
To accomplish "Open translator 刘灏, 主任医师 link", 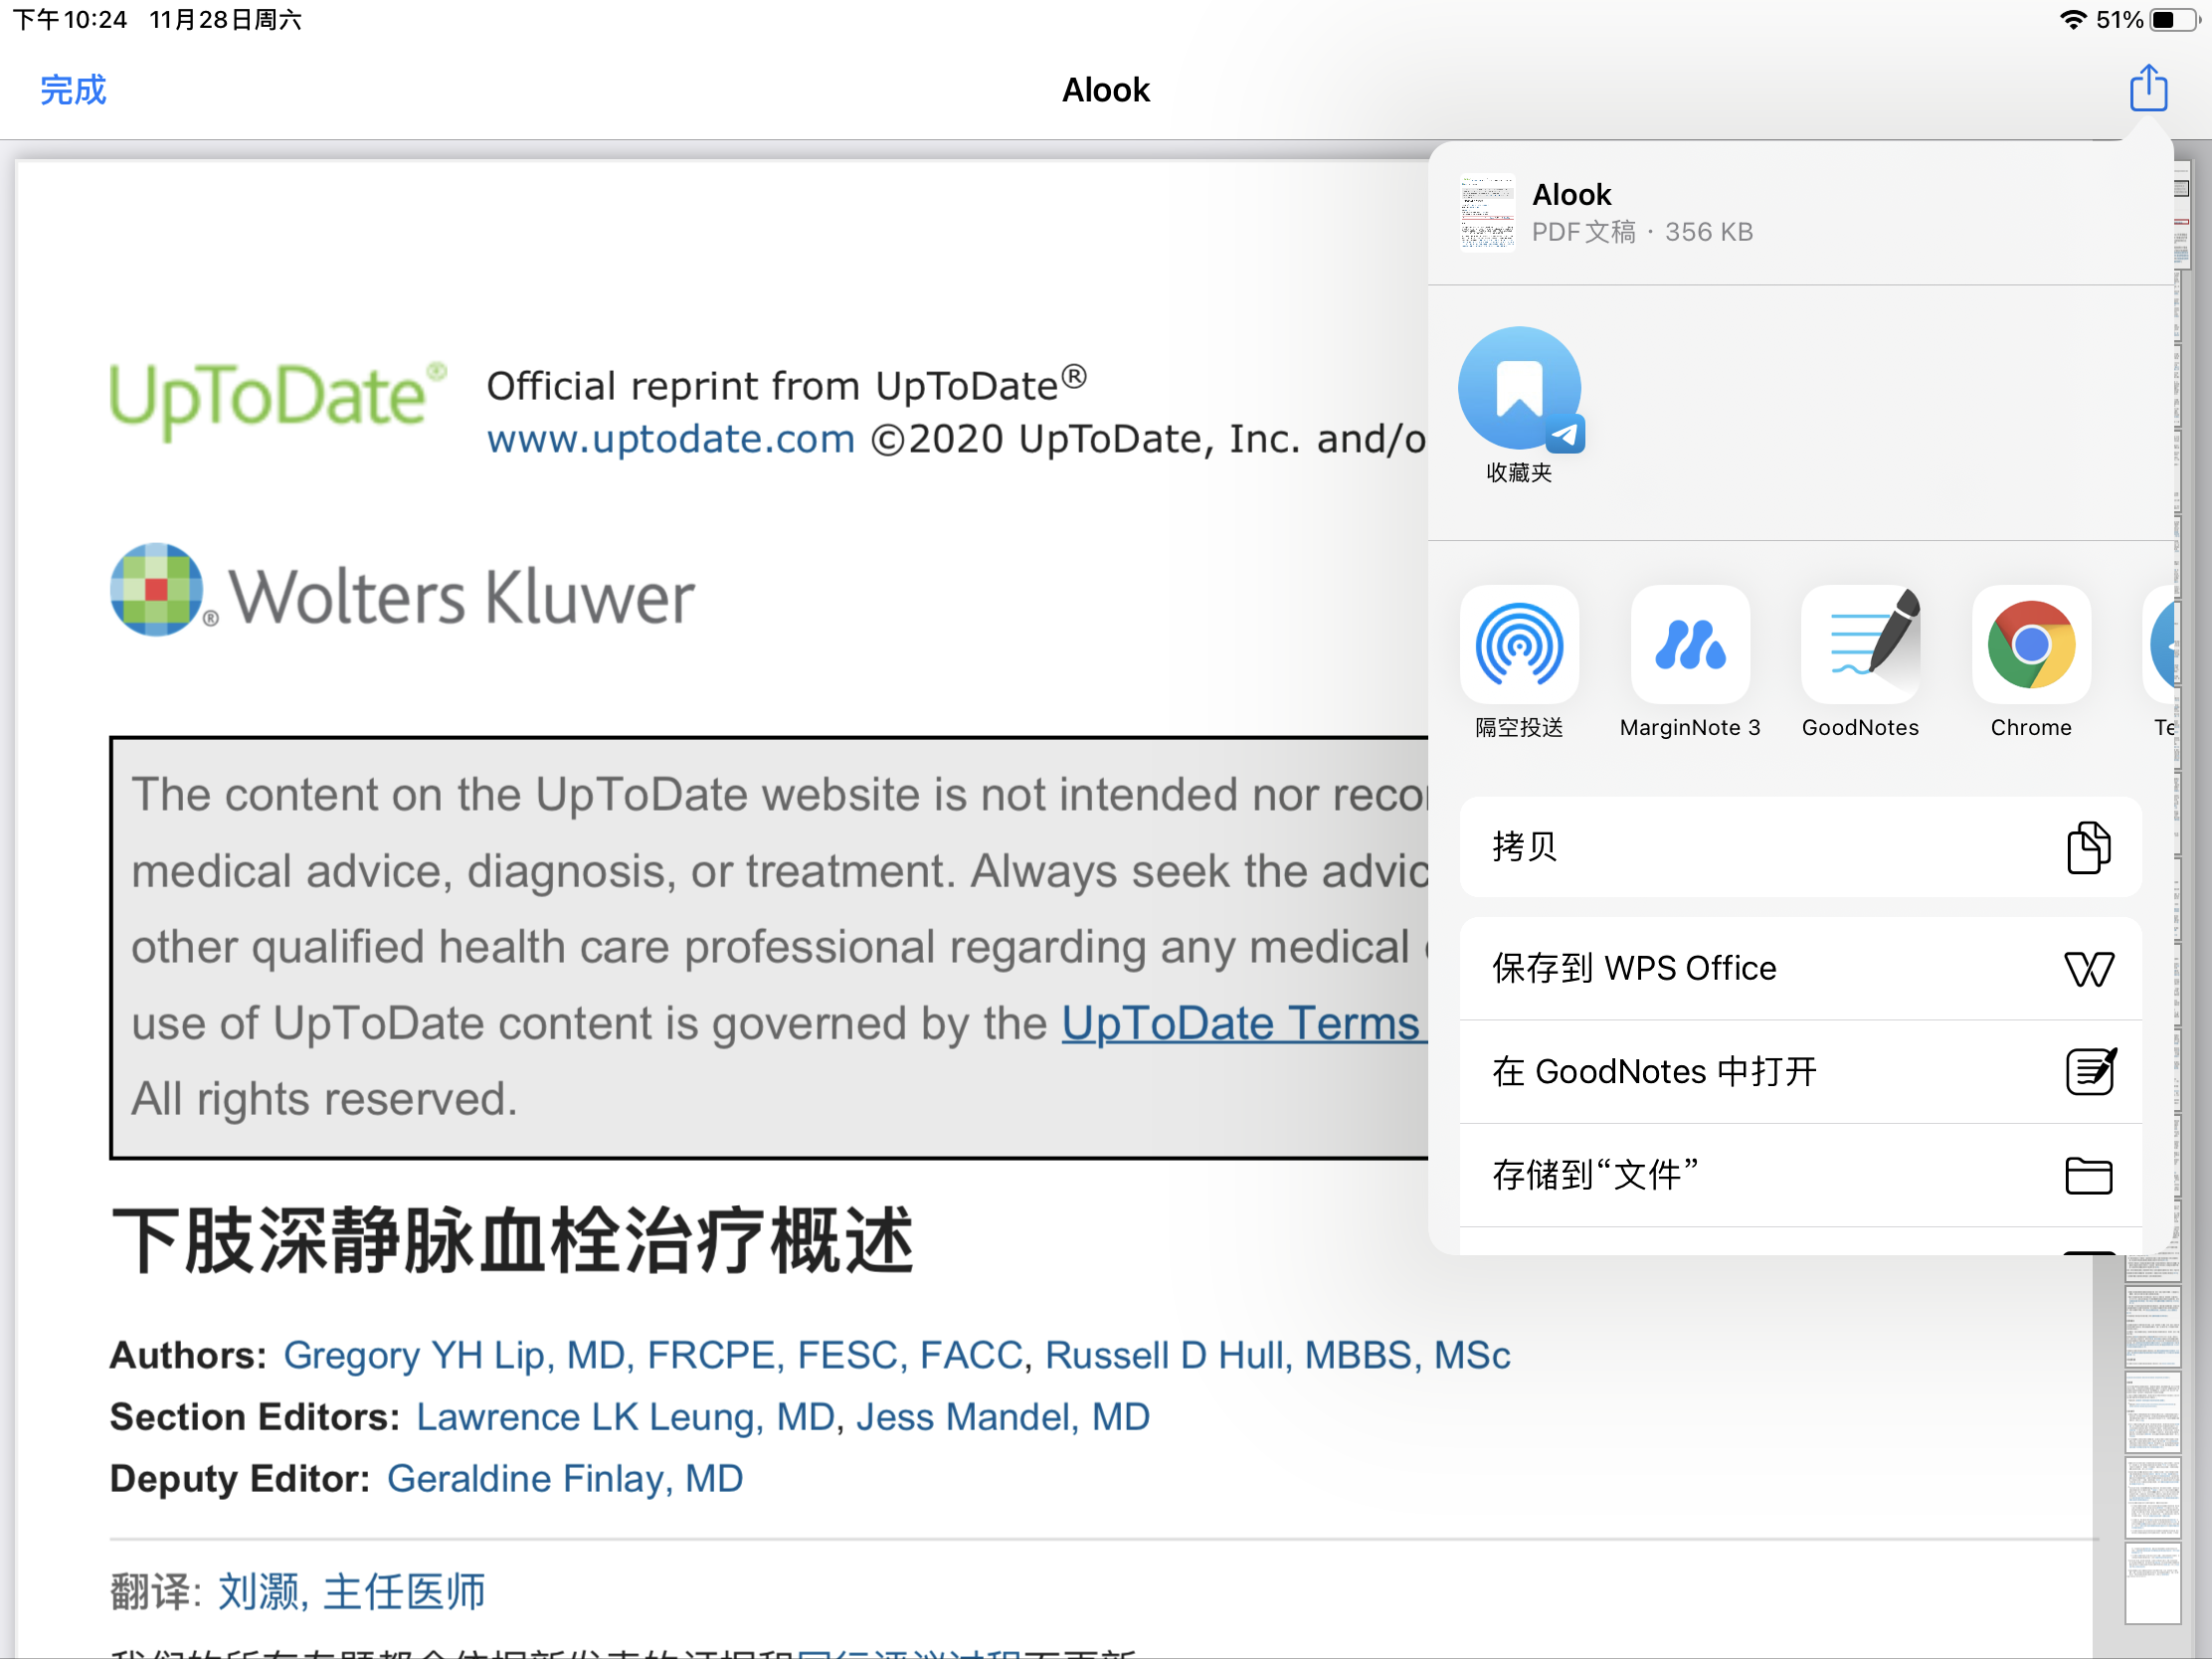I will 351,1591.
